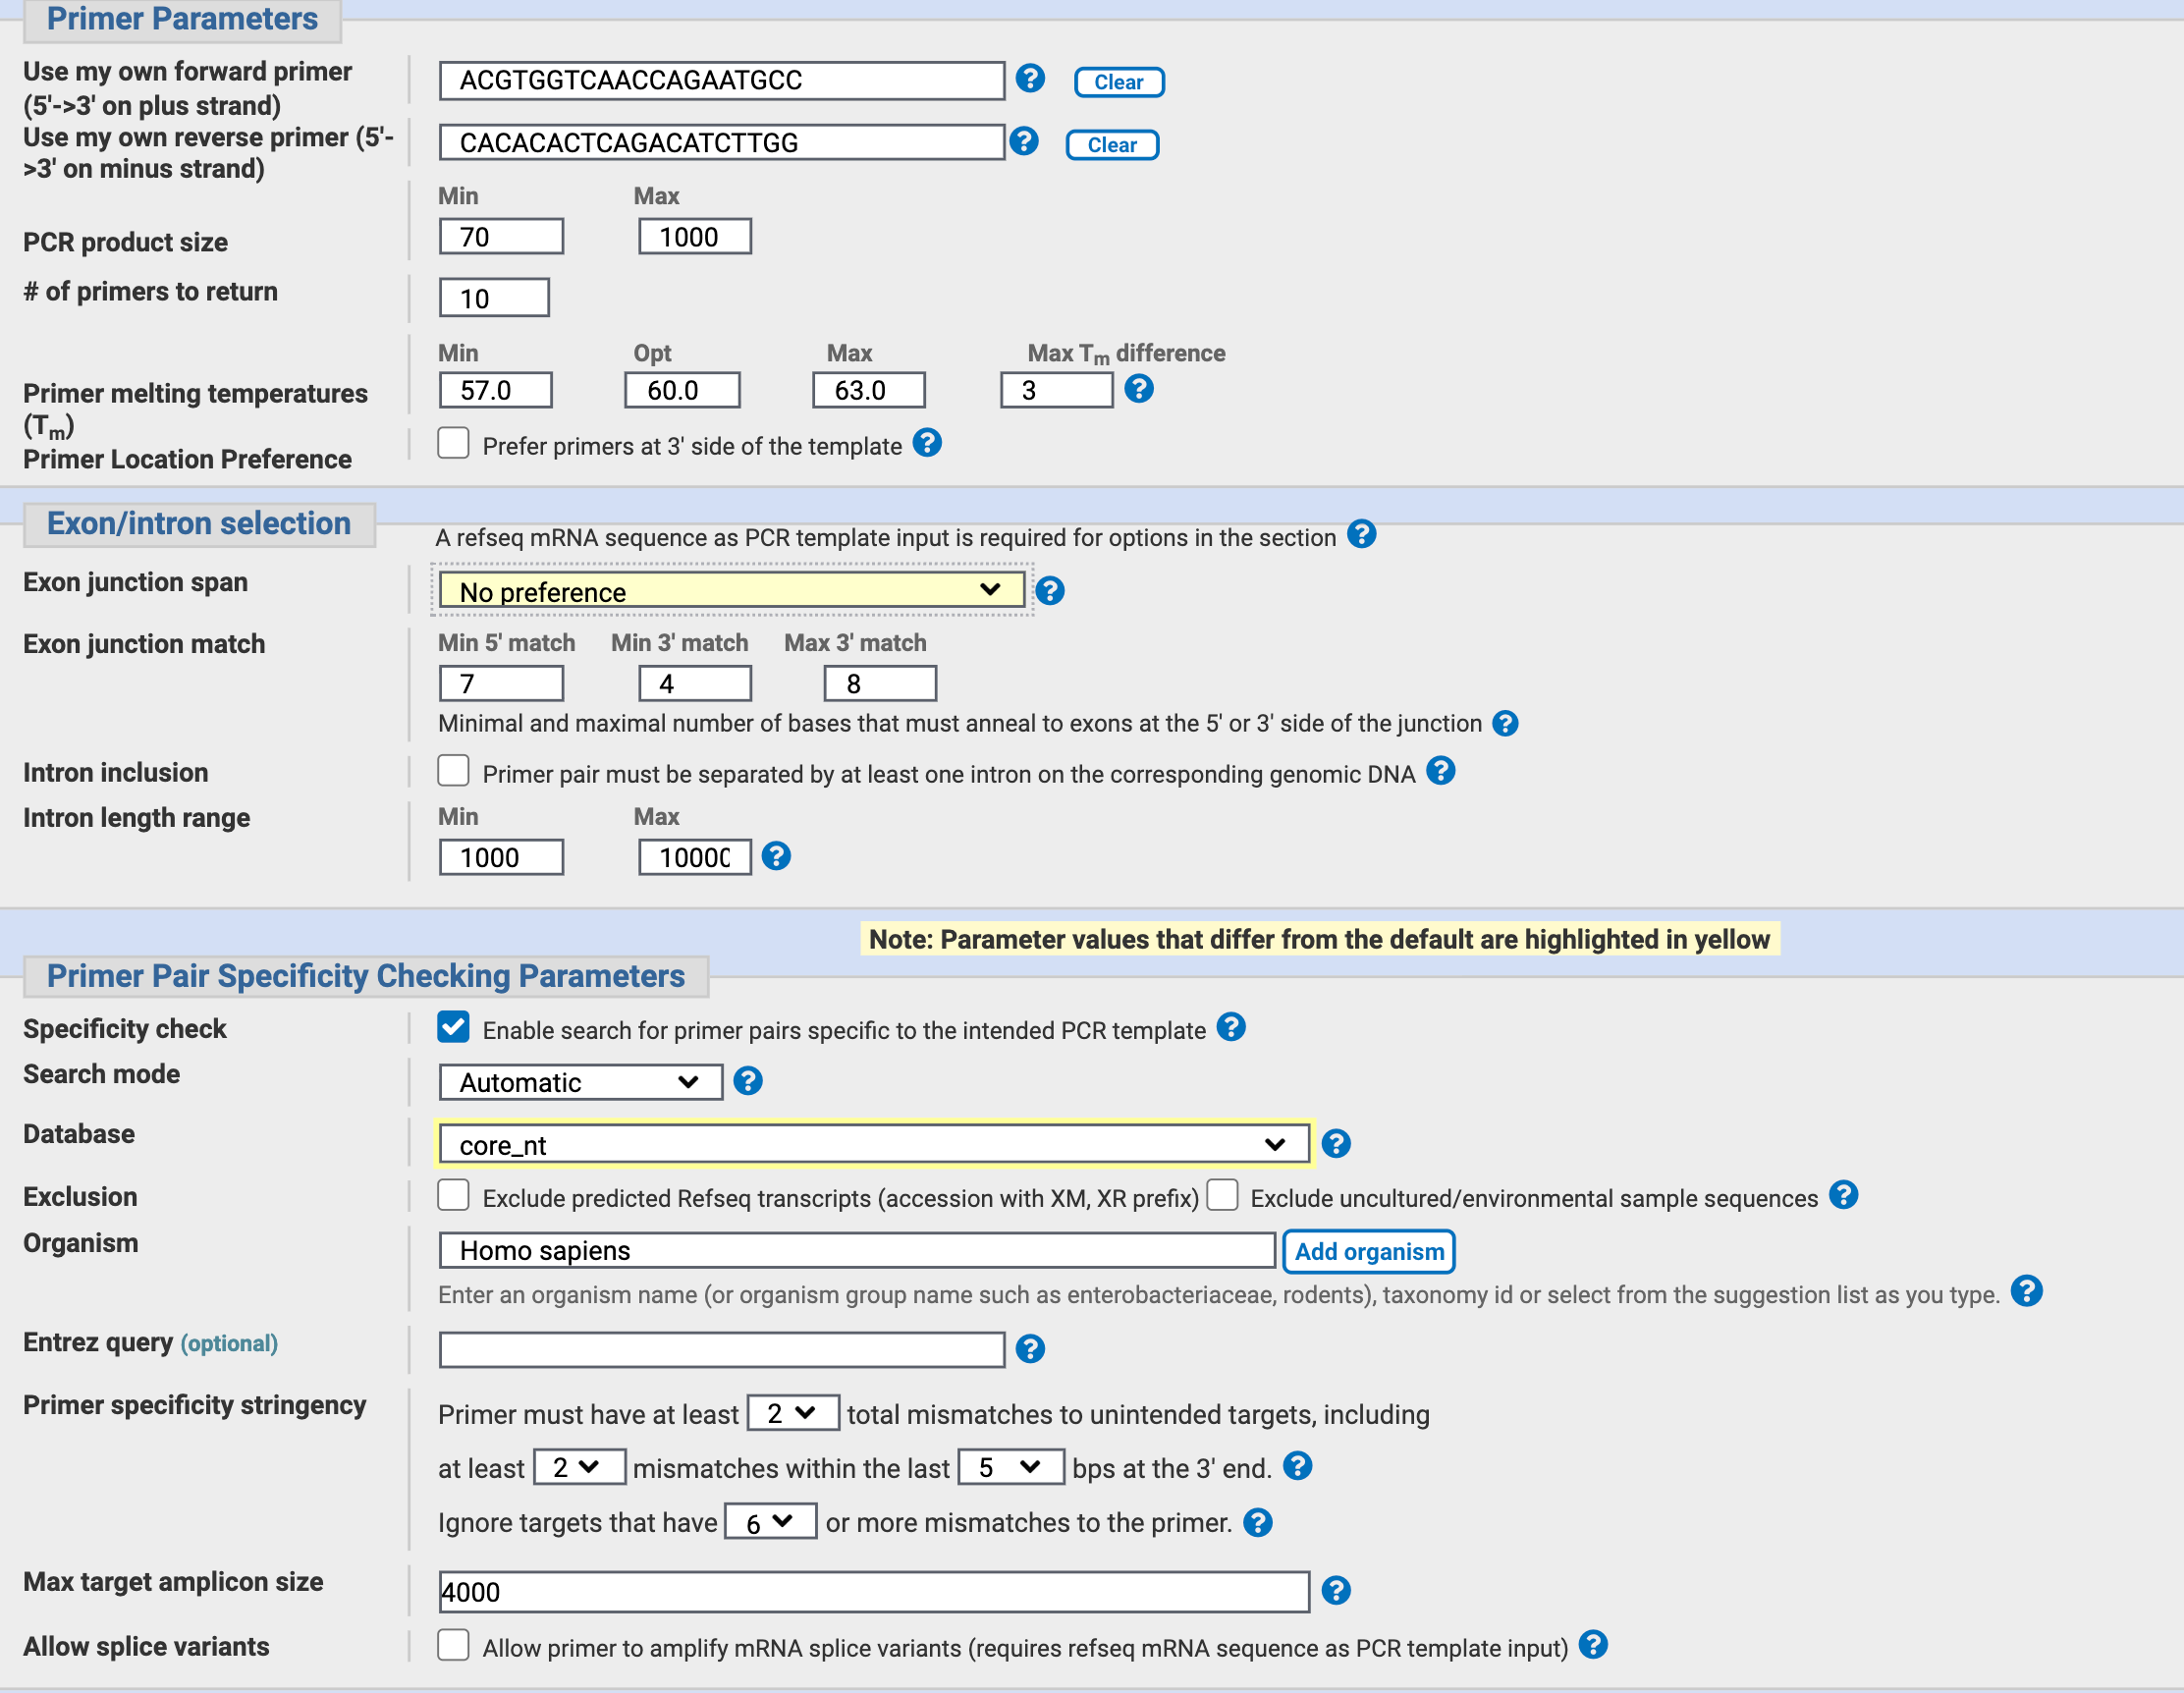Click help icon for Max target amplicon size
2184x1693 pixels.
pos(1335,1590)
